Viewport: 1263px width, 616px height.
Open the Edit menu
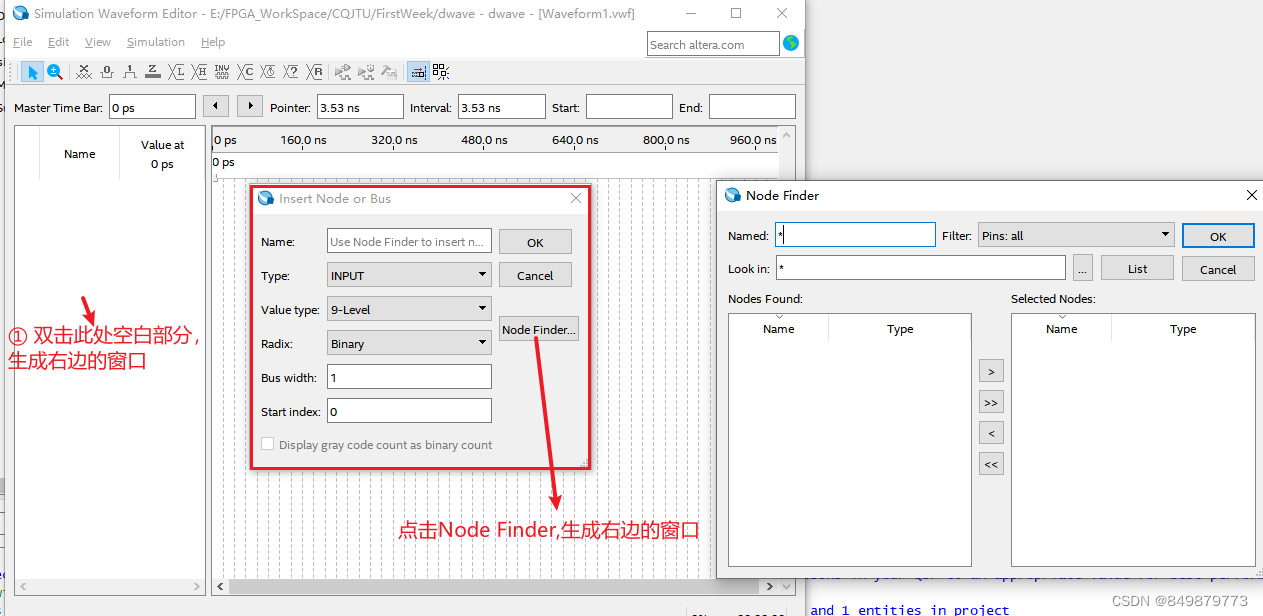tap(59, 42)
